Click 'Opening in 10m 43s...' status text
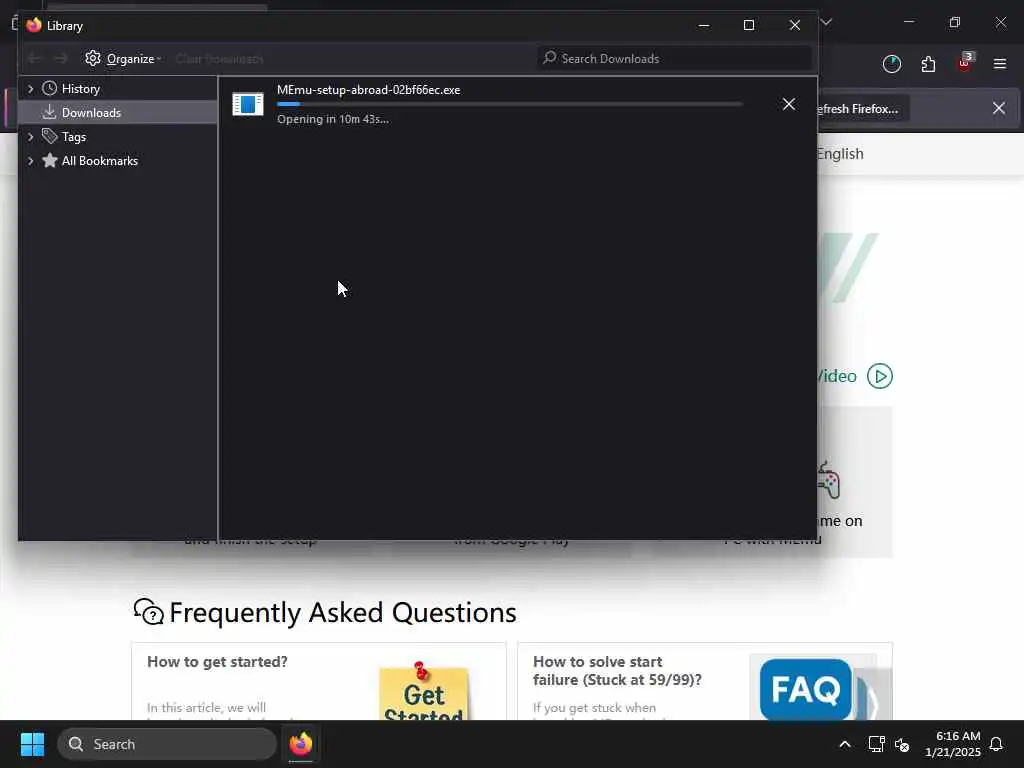 [x=333, y=119]
